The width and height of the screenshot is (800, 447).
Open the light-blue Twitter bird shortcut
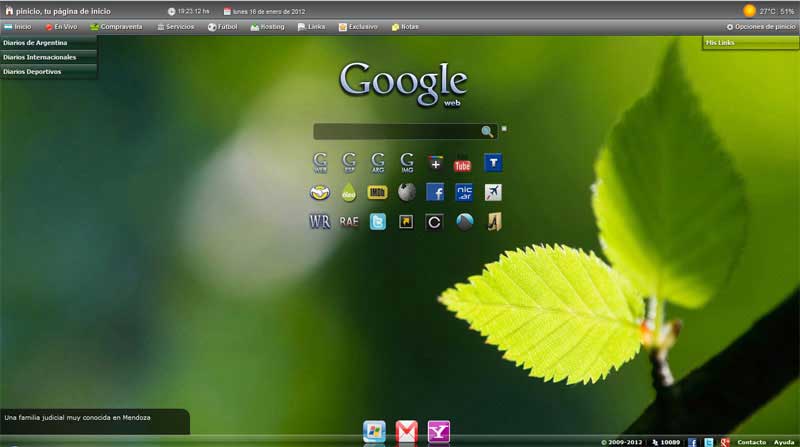click(377, 221)
